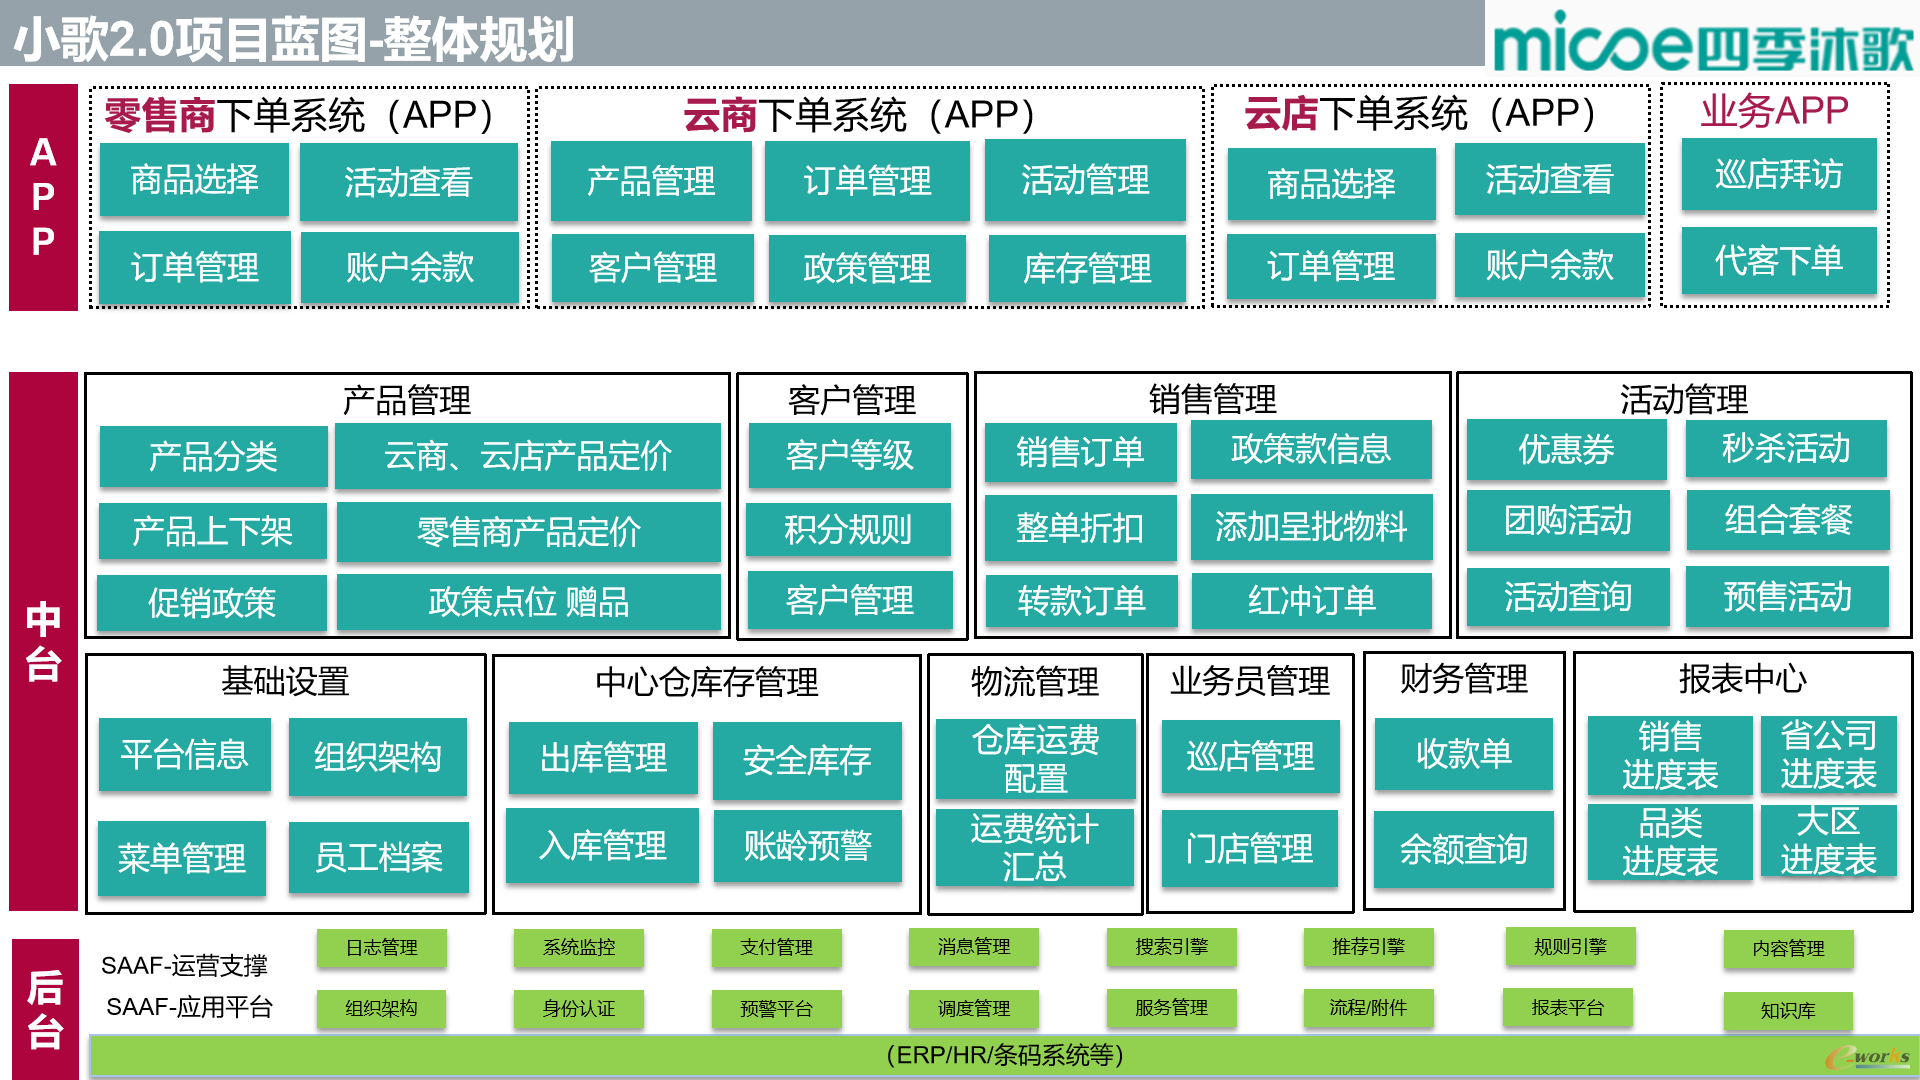The image size is (1920, 1080).
Task: Click 省公司进度表 tile
Action: (1829, 754)
